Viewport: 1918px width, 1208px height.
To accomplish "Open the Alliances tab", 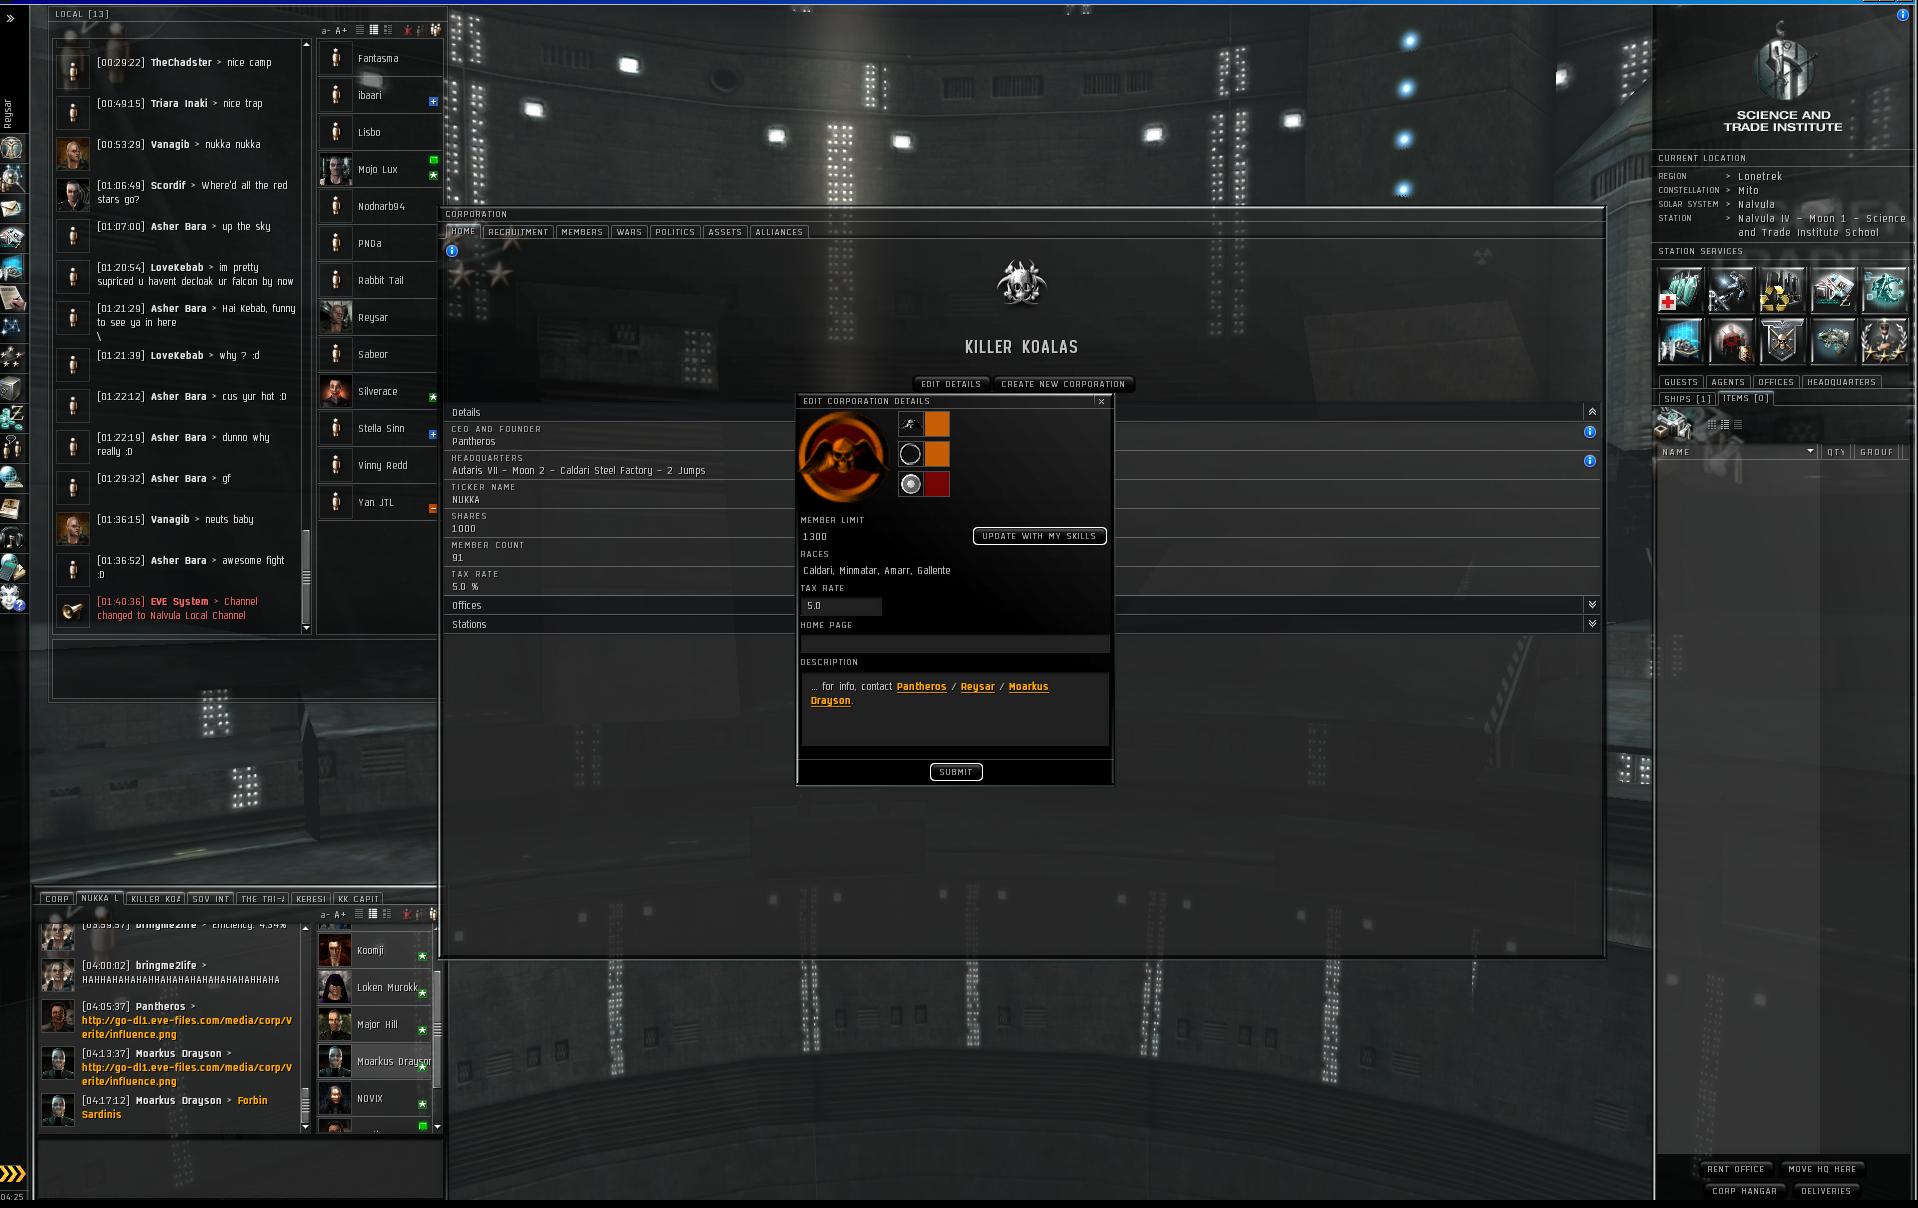I will click(779, 232).
